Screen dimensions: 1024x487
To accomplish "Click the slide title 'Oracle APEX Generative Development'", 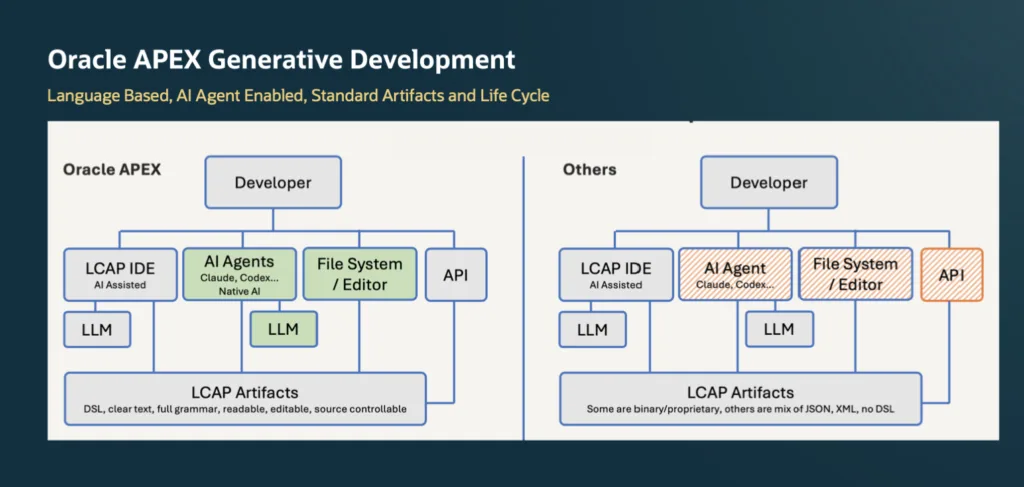I will (281, 61).
